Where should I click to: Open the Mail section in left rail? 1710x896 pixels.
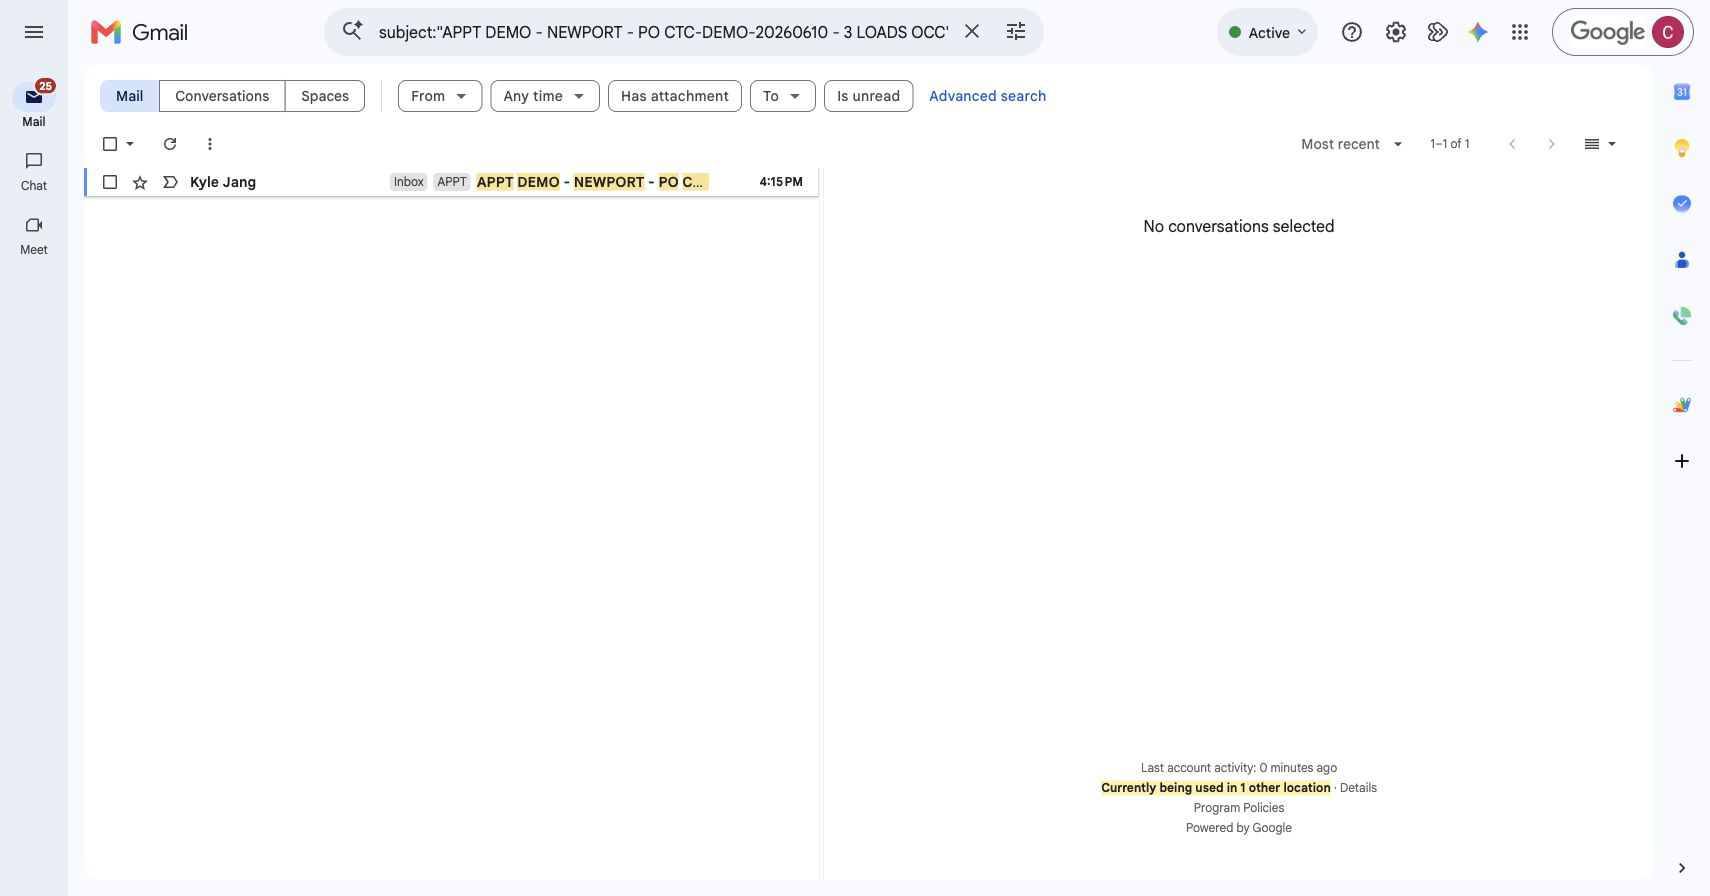pos(34,104)
